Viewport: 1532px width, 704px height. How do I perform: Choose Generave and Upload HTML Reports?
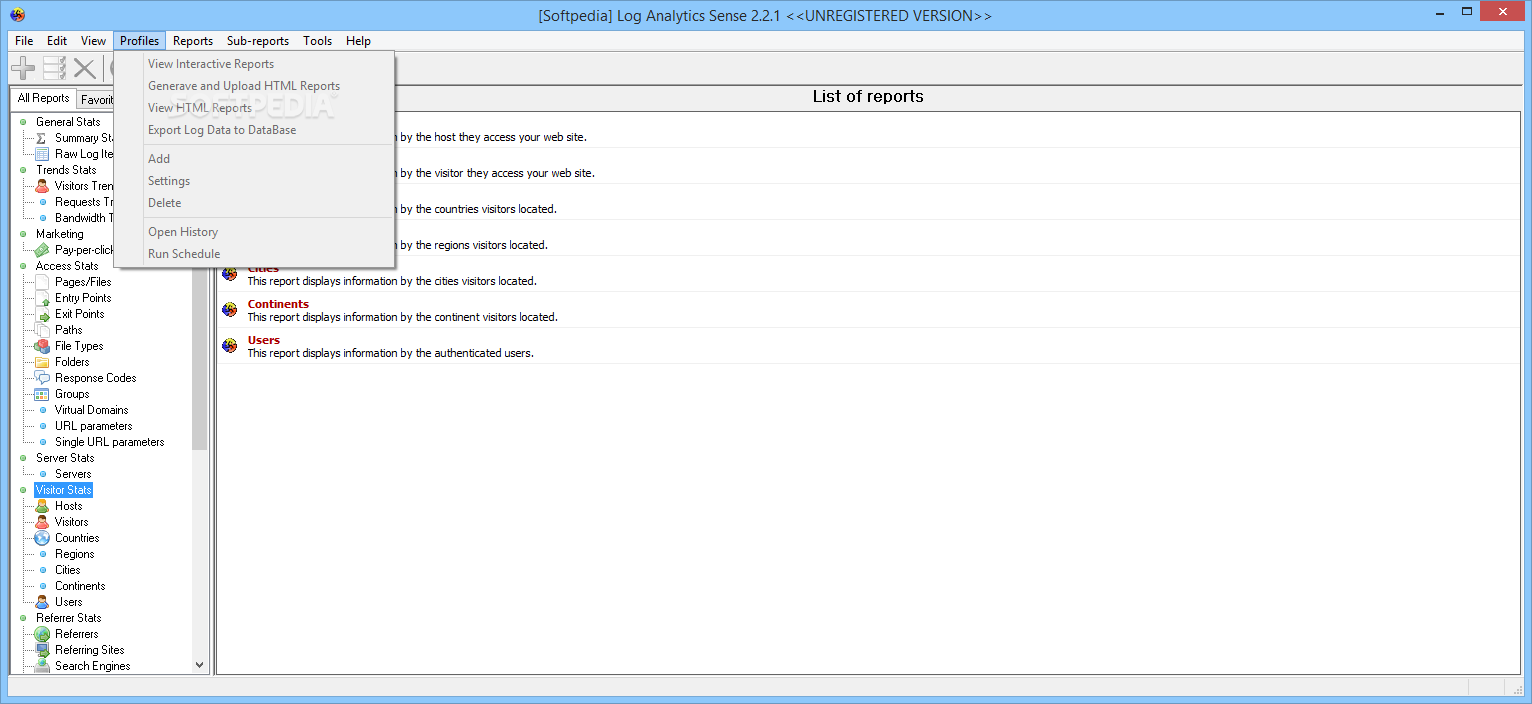(x=255, y=86)
